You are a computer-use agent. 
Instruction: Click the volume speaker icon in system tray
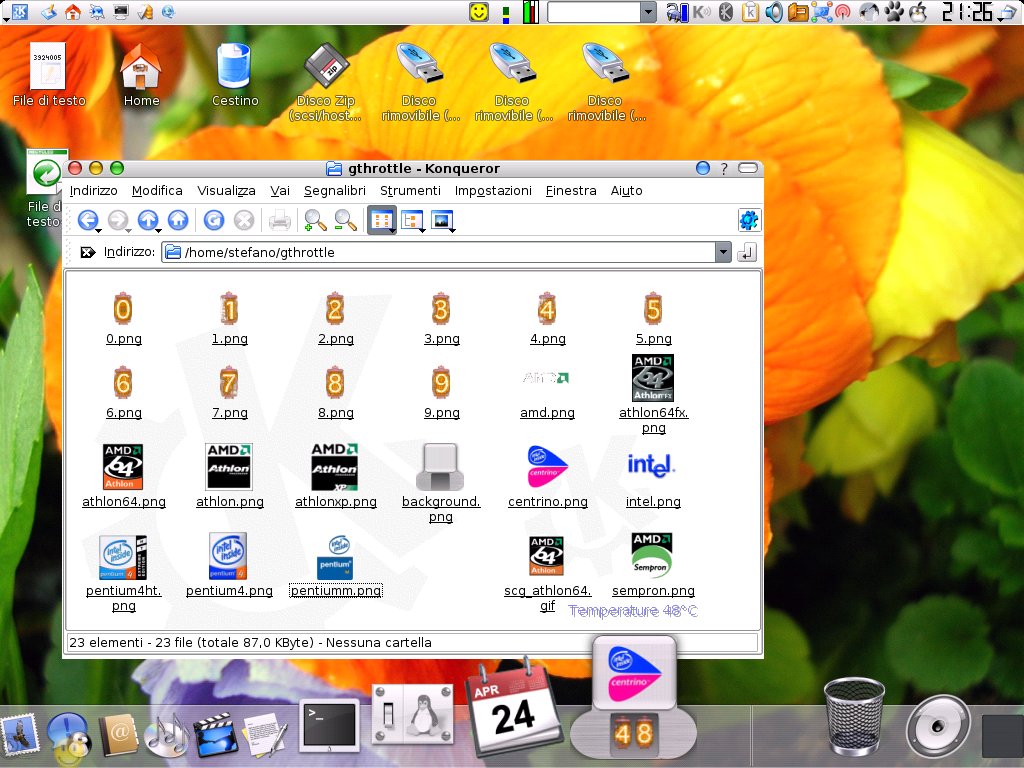click(x=774, y=12)
